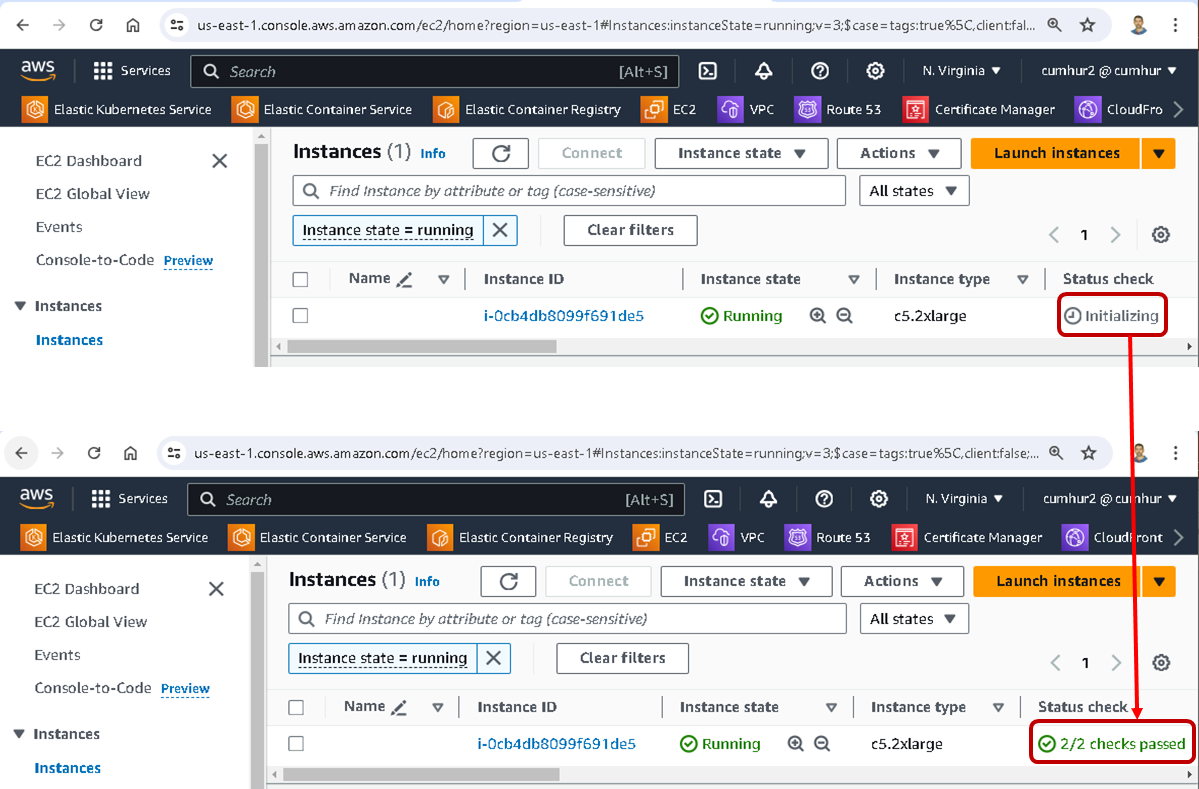Open CloudShell icon in the top console header

(707, 71)
